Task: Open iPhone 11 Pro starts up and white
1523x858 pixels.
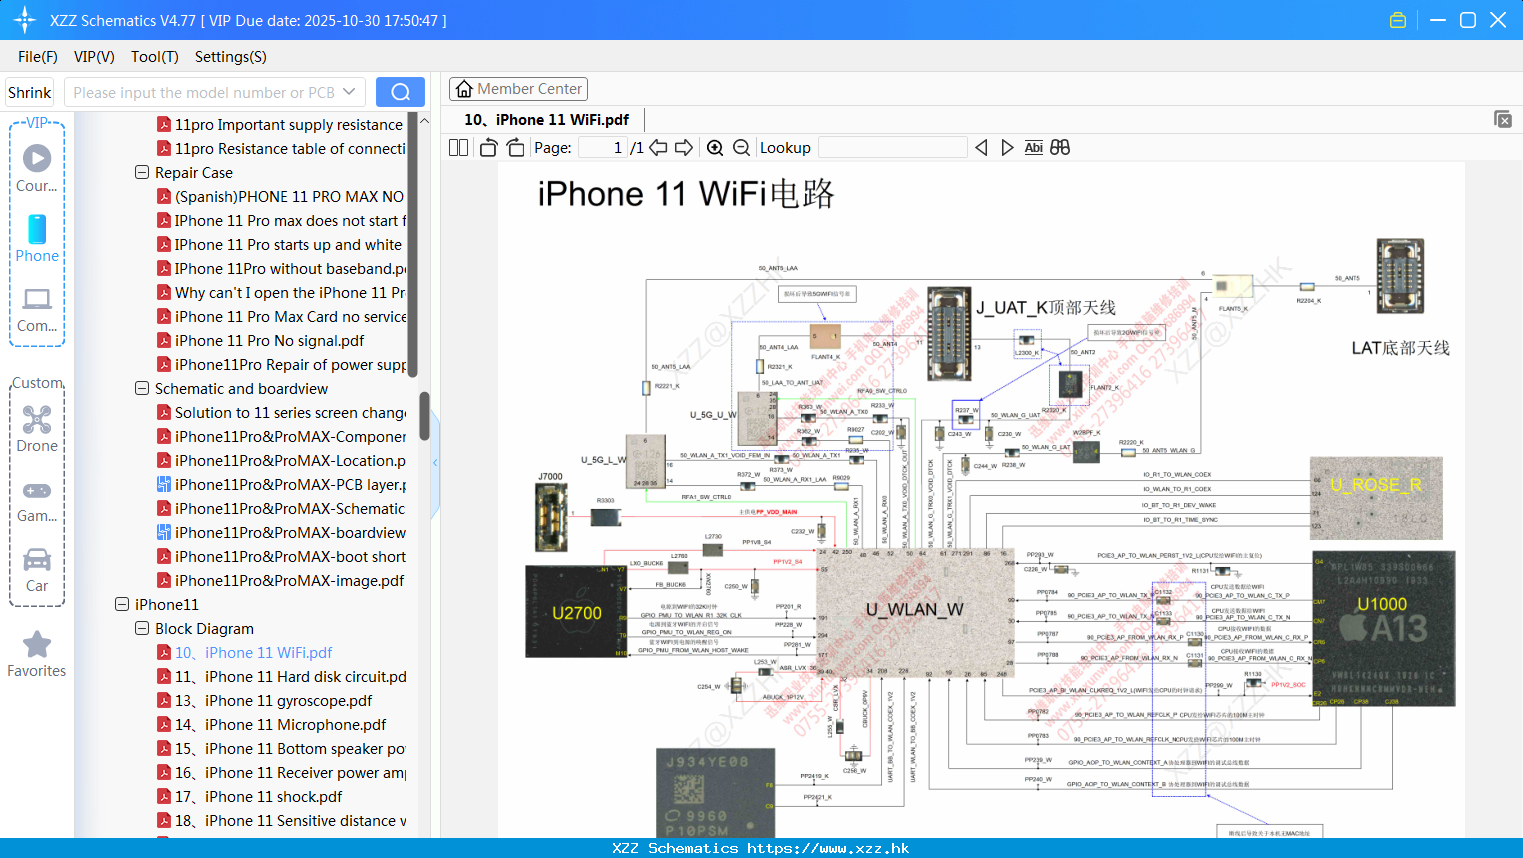Action: point(279,245)
